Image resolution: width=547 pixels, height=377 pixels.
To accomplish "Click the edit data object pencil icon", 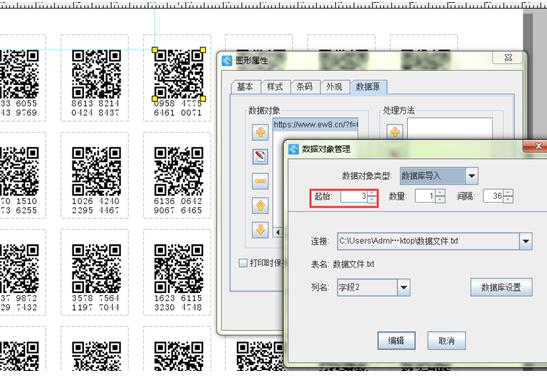I will (x=260, y=157).
